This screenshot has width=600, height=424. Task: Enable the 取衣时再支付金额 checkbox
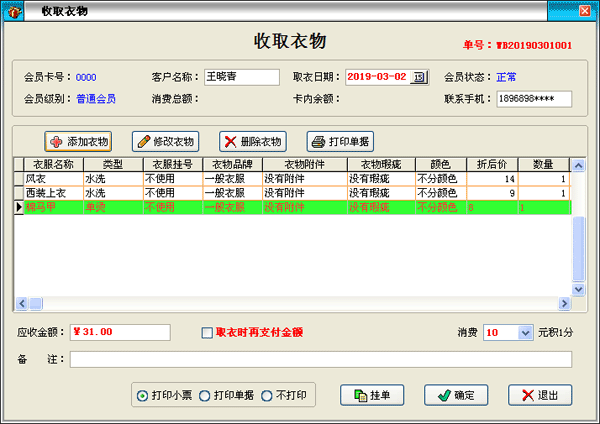pos(207,332)
